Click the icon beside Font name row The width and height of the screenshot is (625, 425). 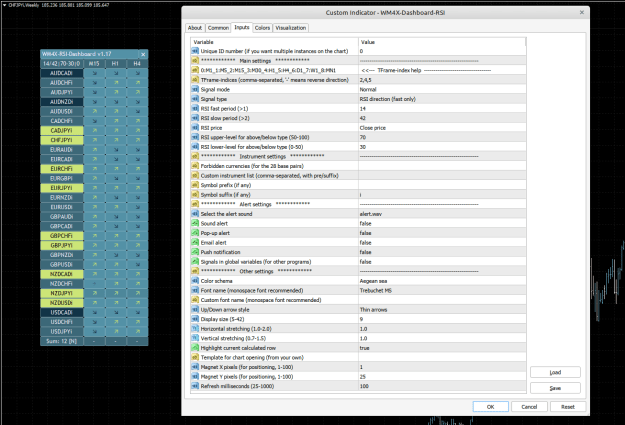[195, 290]
